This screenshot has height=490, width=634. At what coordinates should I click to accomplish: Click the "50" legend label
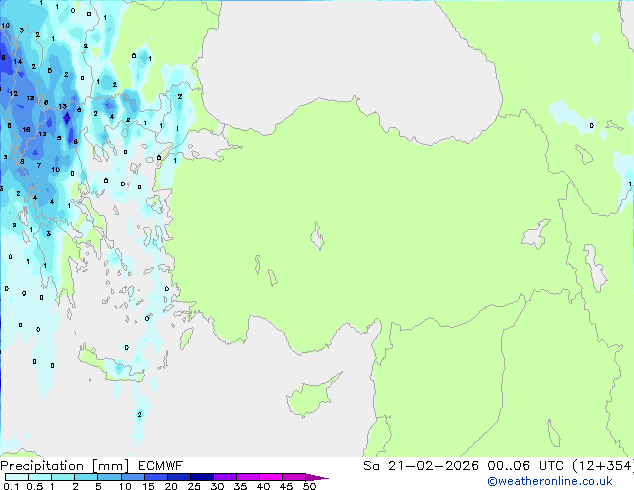click(309, 486)
